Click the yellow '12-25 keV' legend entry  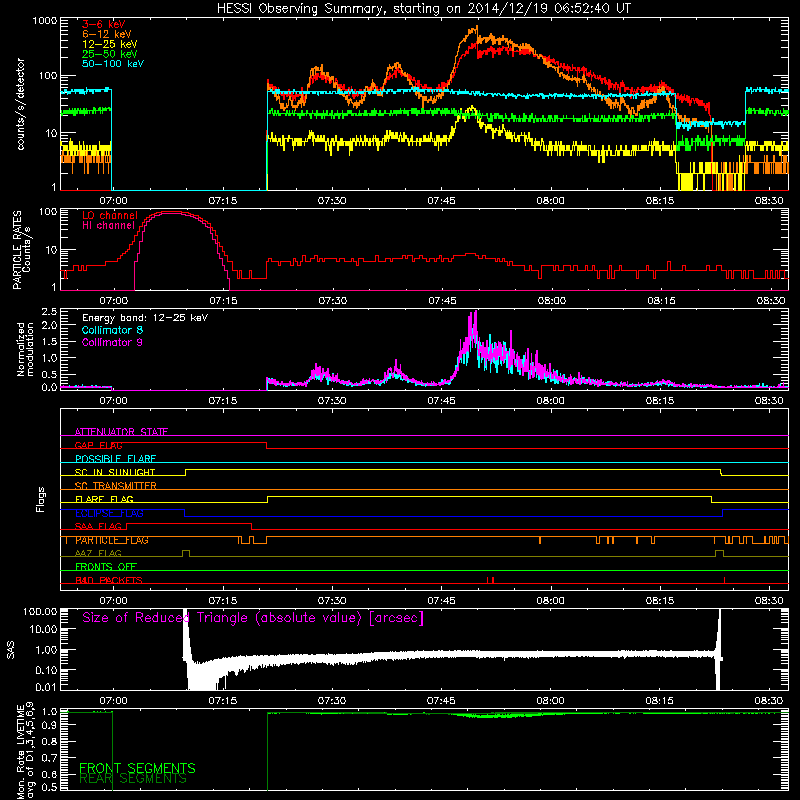click(110, 44)
